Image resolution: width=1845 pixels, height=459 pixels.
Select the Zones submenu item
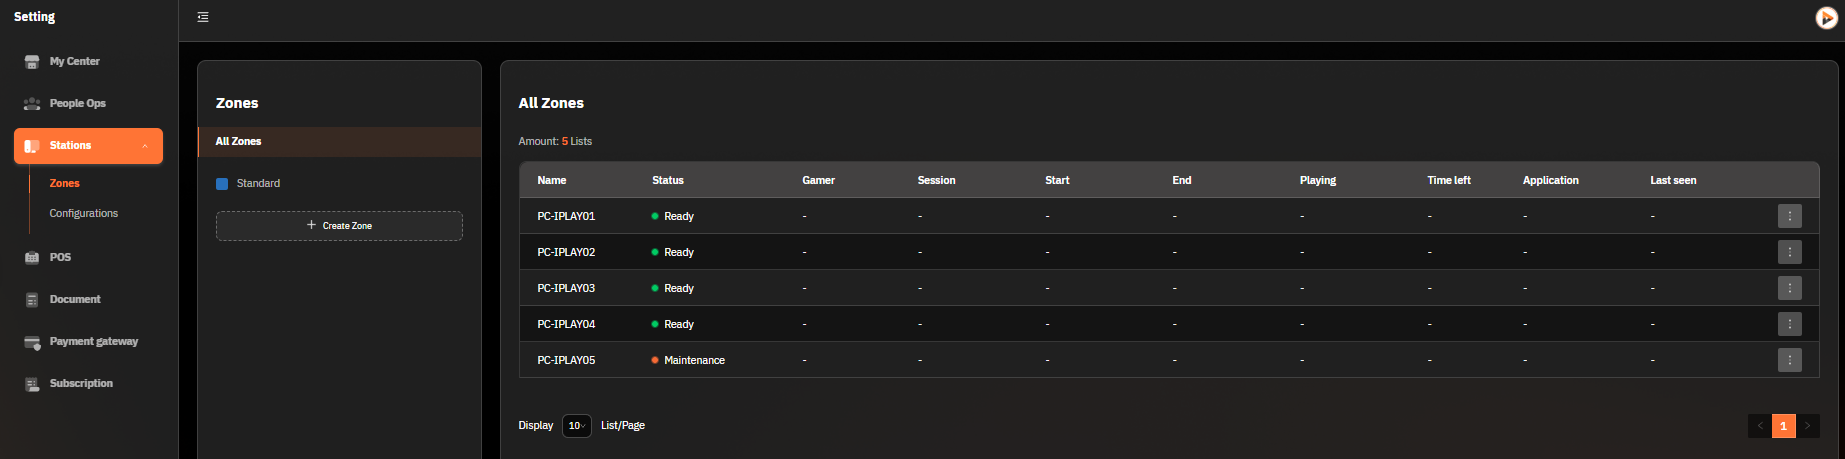[x=65, y=183]
